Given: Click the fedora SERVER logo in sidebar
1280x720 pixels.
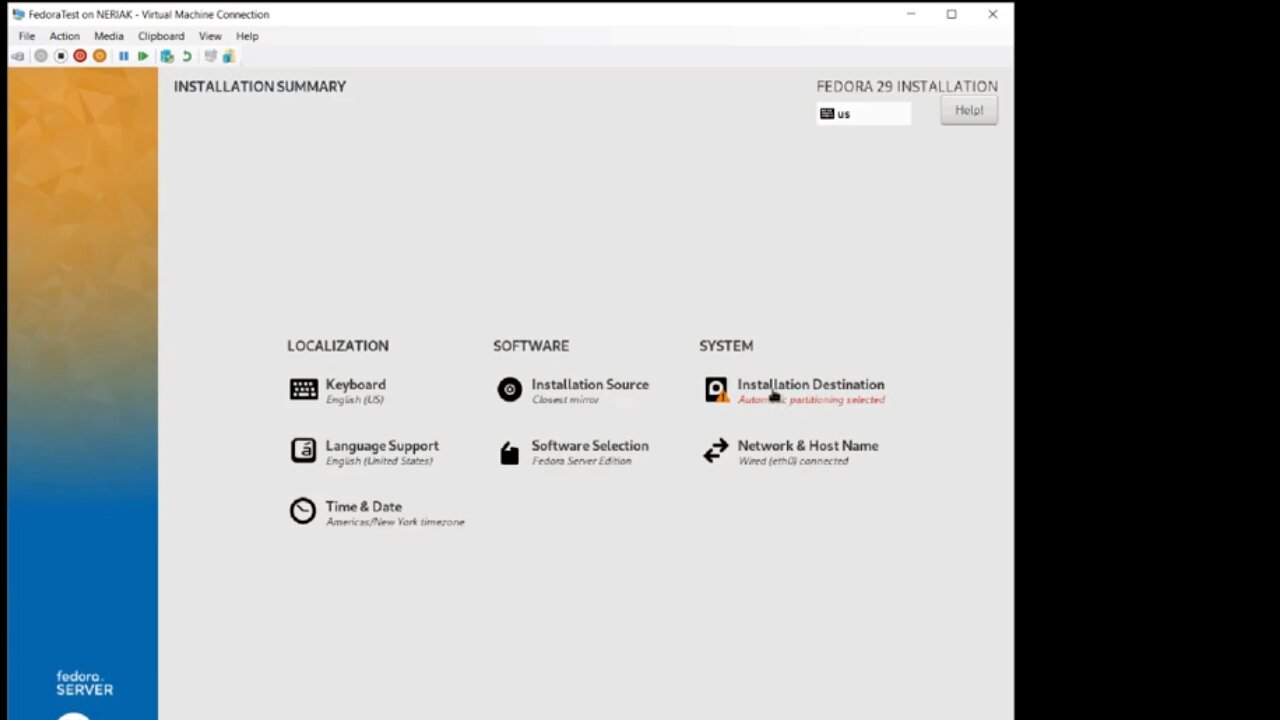Looking at the screenshot, I should coord(84,683).
